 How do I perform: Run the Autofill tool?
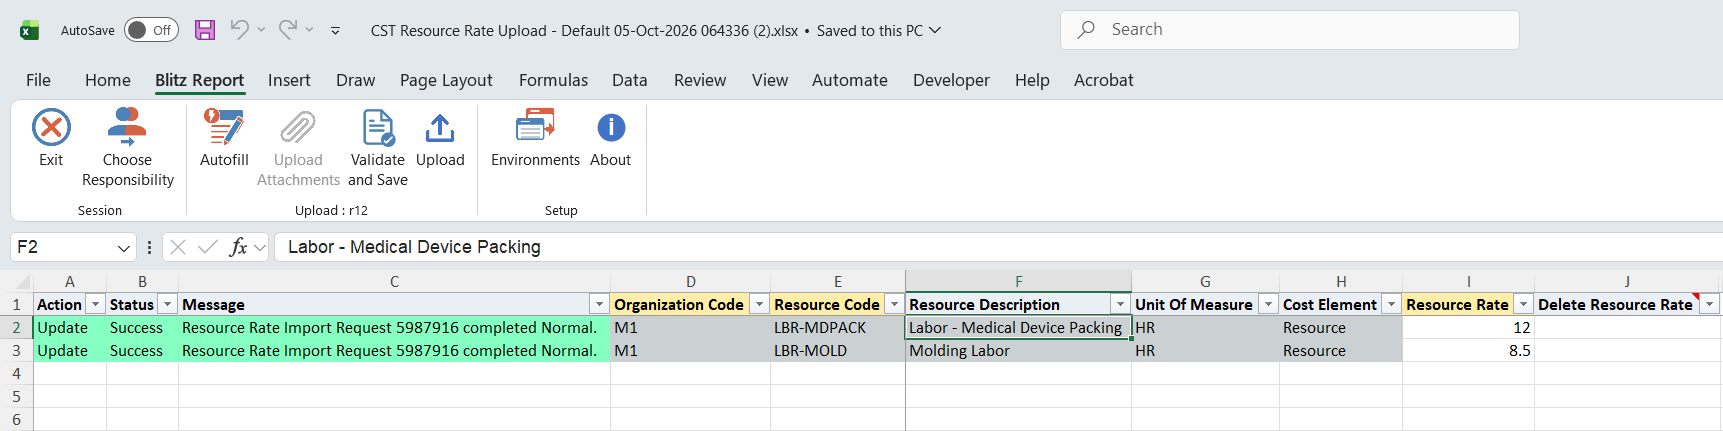[x=224, y=138]
